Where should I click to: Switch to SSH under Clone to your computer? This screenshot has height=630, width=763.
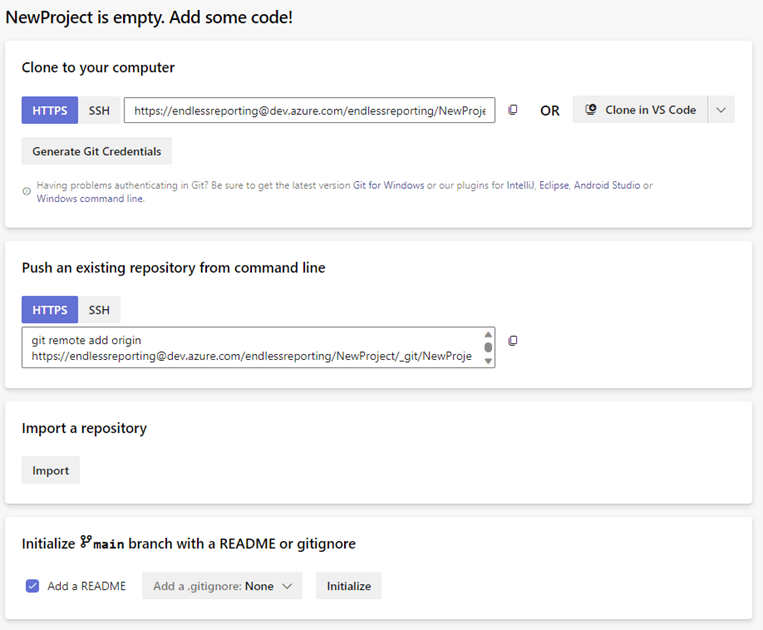point(99,110)
